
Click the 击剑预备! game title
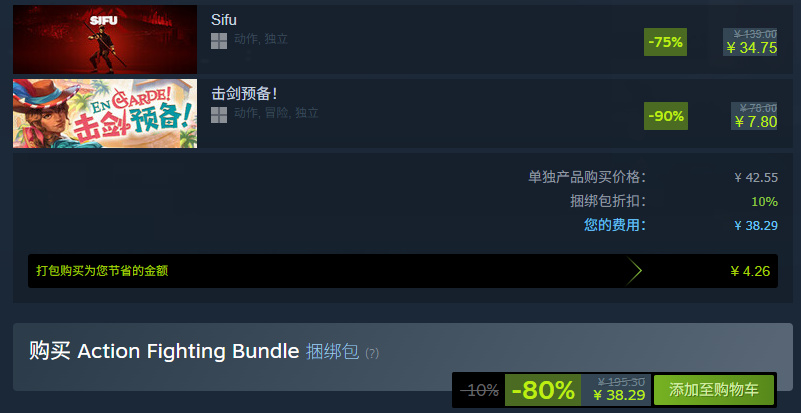[x=244, y=94]
